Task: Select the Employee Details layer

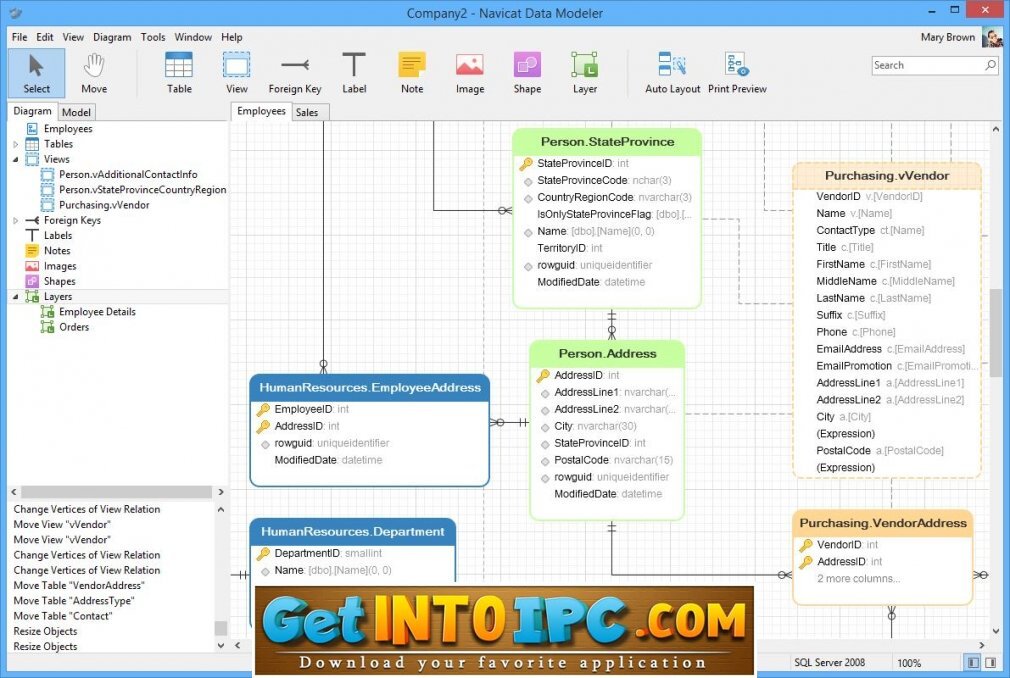Action: point(97,312)
